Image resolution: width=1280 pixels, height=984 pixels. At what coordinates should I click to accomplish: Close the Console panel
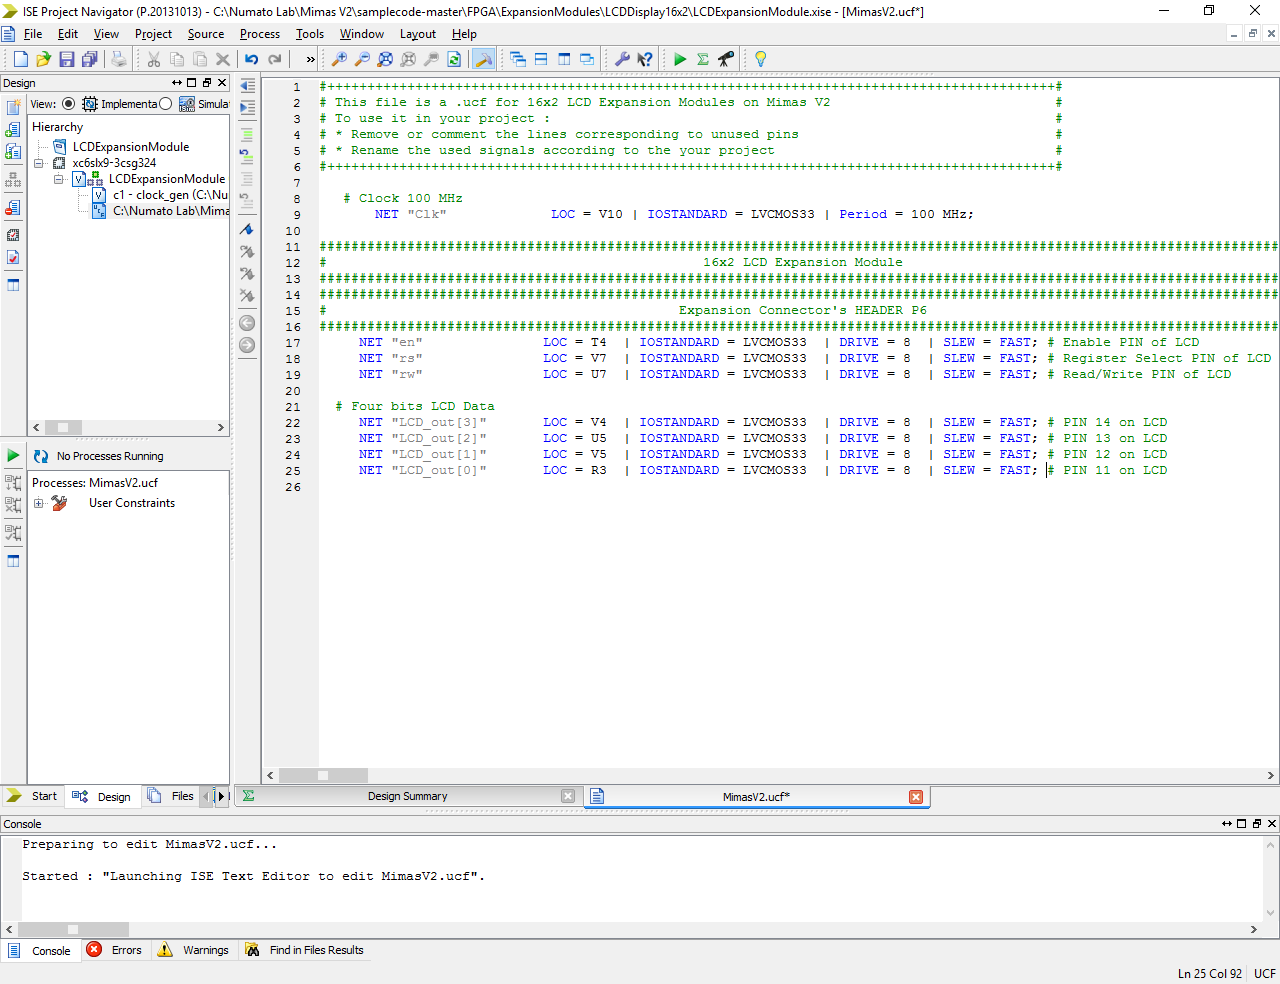[x=1272, y=824]
